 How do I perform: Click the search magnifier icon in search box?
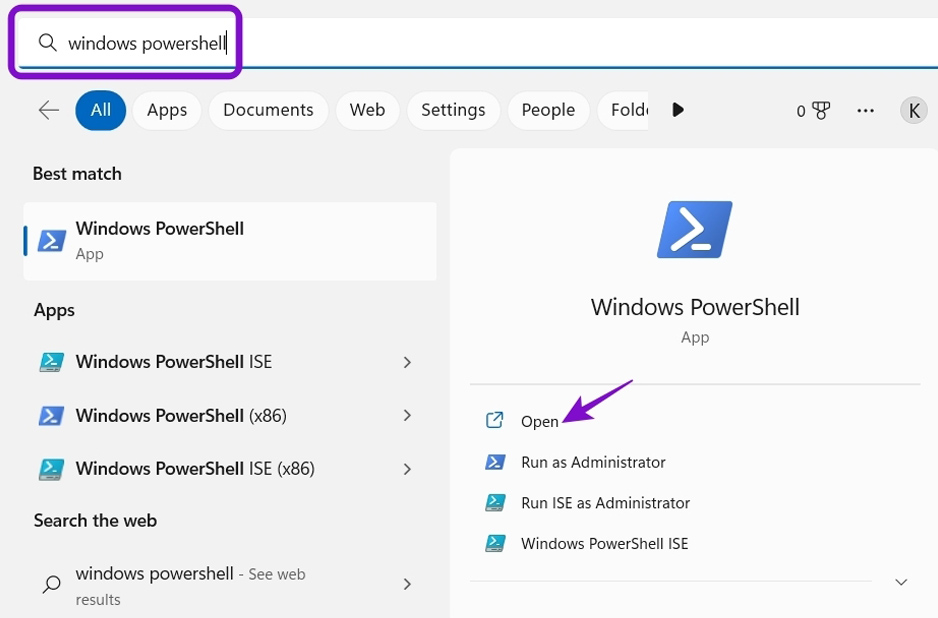tap(47, 43)
